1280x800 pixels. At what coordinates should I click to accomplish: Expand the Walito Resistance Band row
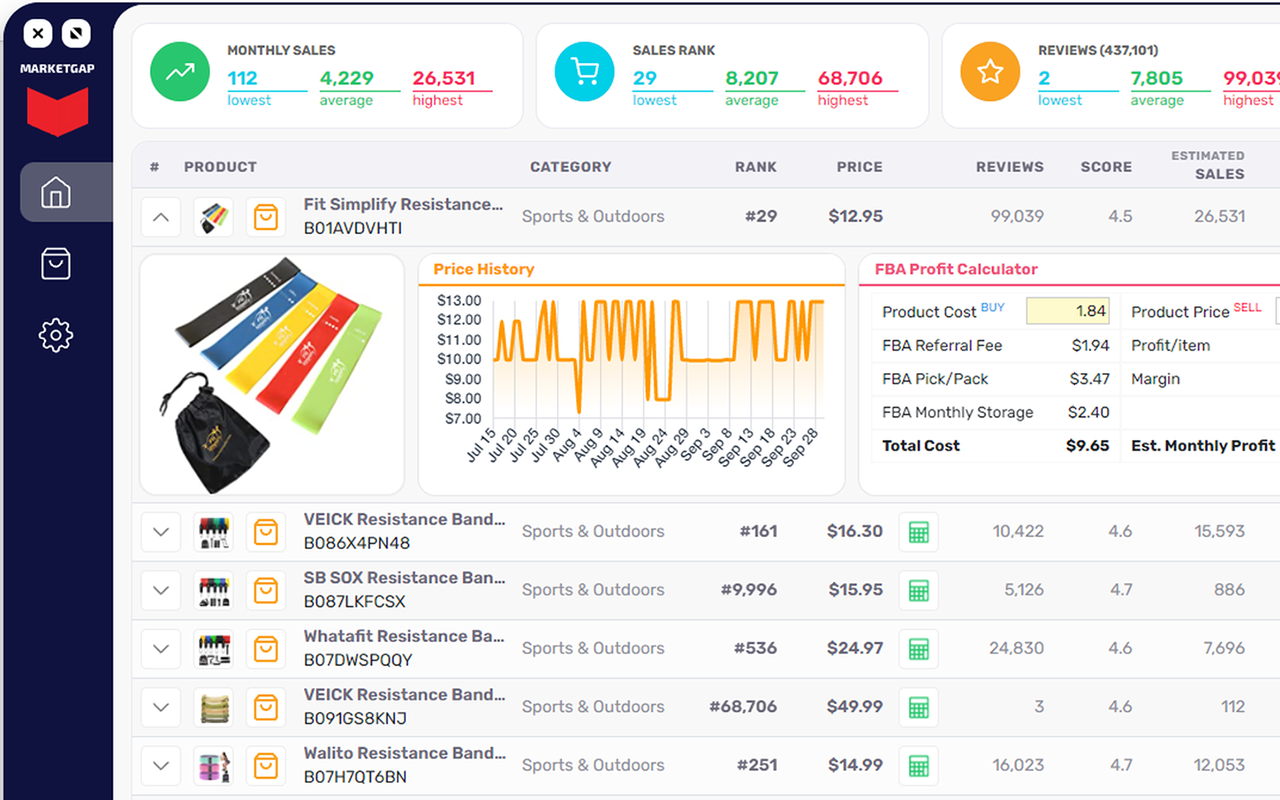point(160,765)
